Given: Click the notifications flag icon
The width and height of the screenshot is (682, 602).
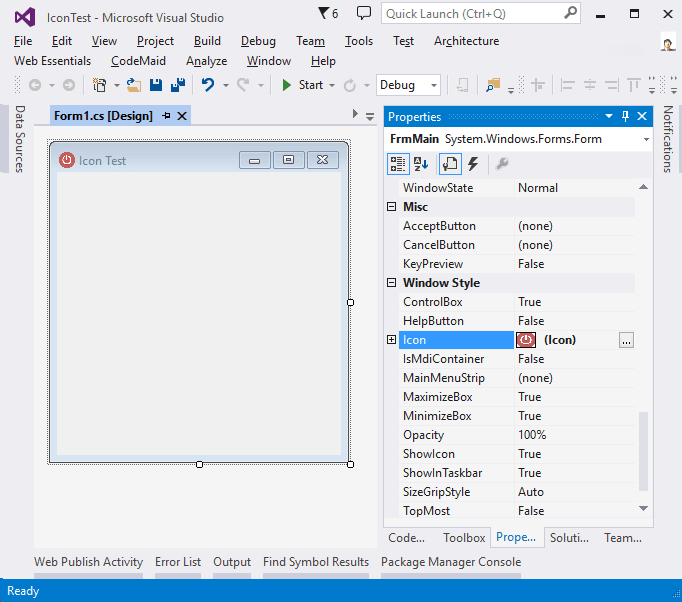Looking at the screenshot, I should click(x=322, y=13).
